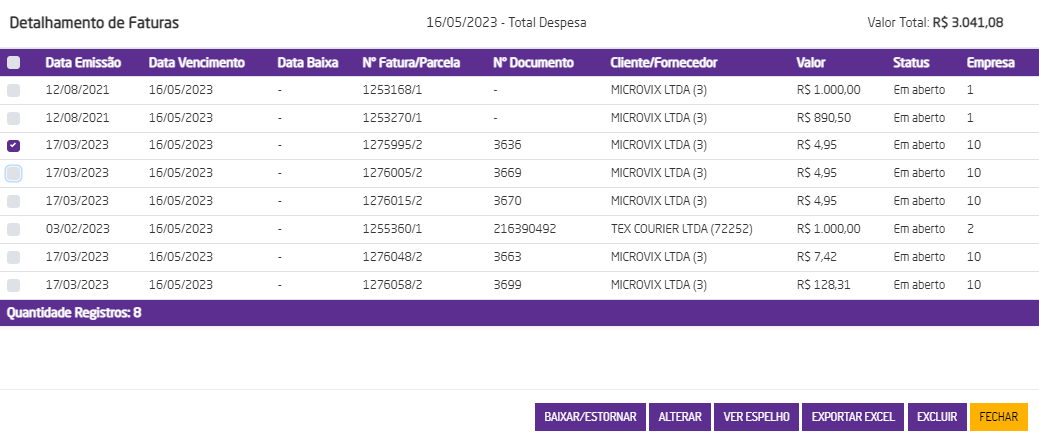Screen dimensions: 1039x443
Task: Check the box for invoice 1253168/1
Action: [x=13, y=90]
